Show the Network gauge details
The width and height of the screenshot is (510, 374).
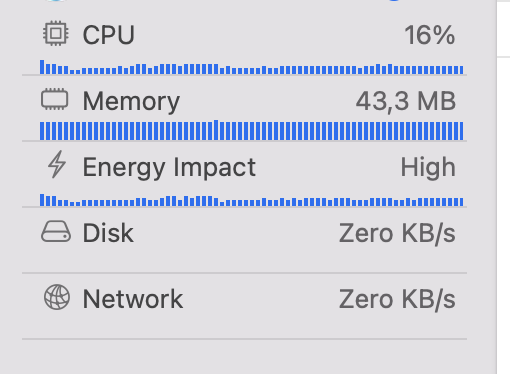(245, 306)
